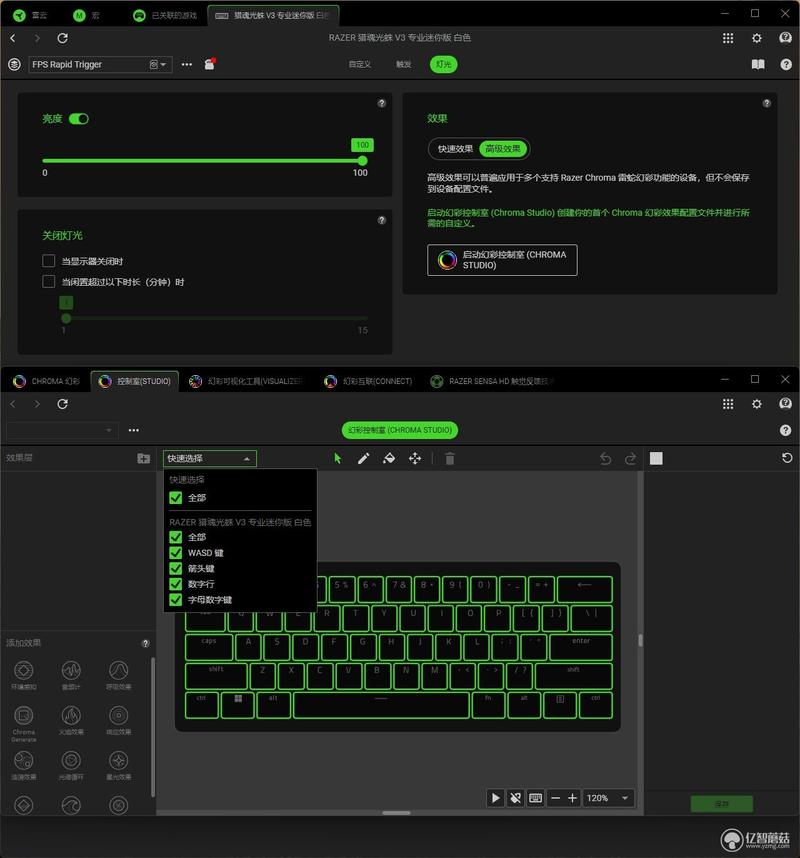Open 自定义 customize tab

point(360,65)
